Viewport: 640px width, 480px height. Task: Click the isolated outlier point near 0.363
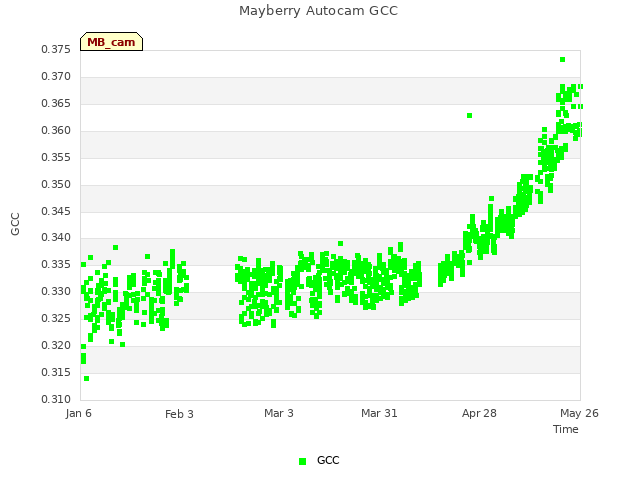coord(469,116)
